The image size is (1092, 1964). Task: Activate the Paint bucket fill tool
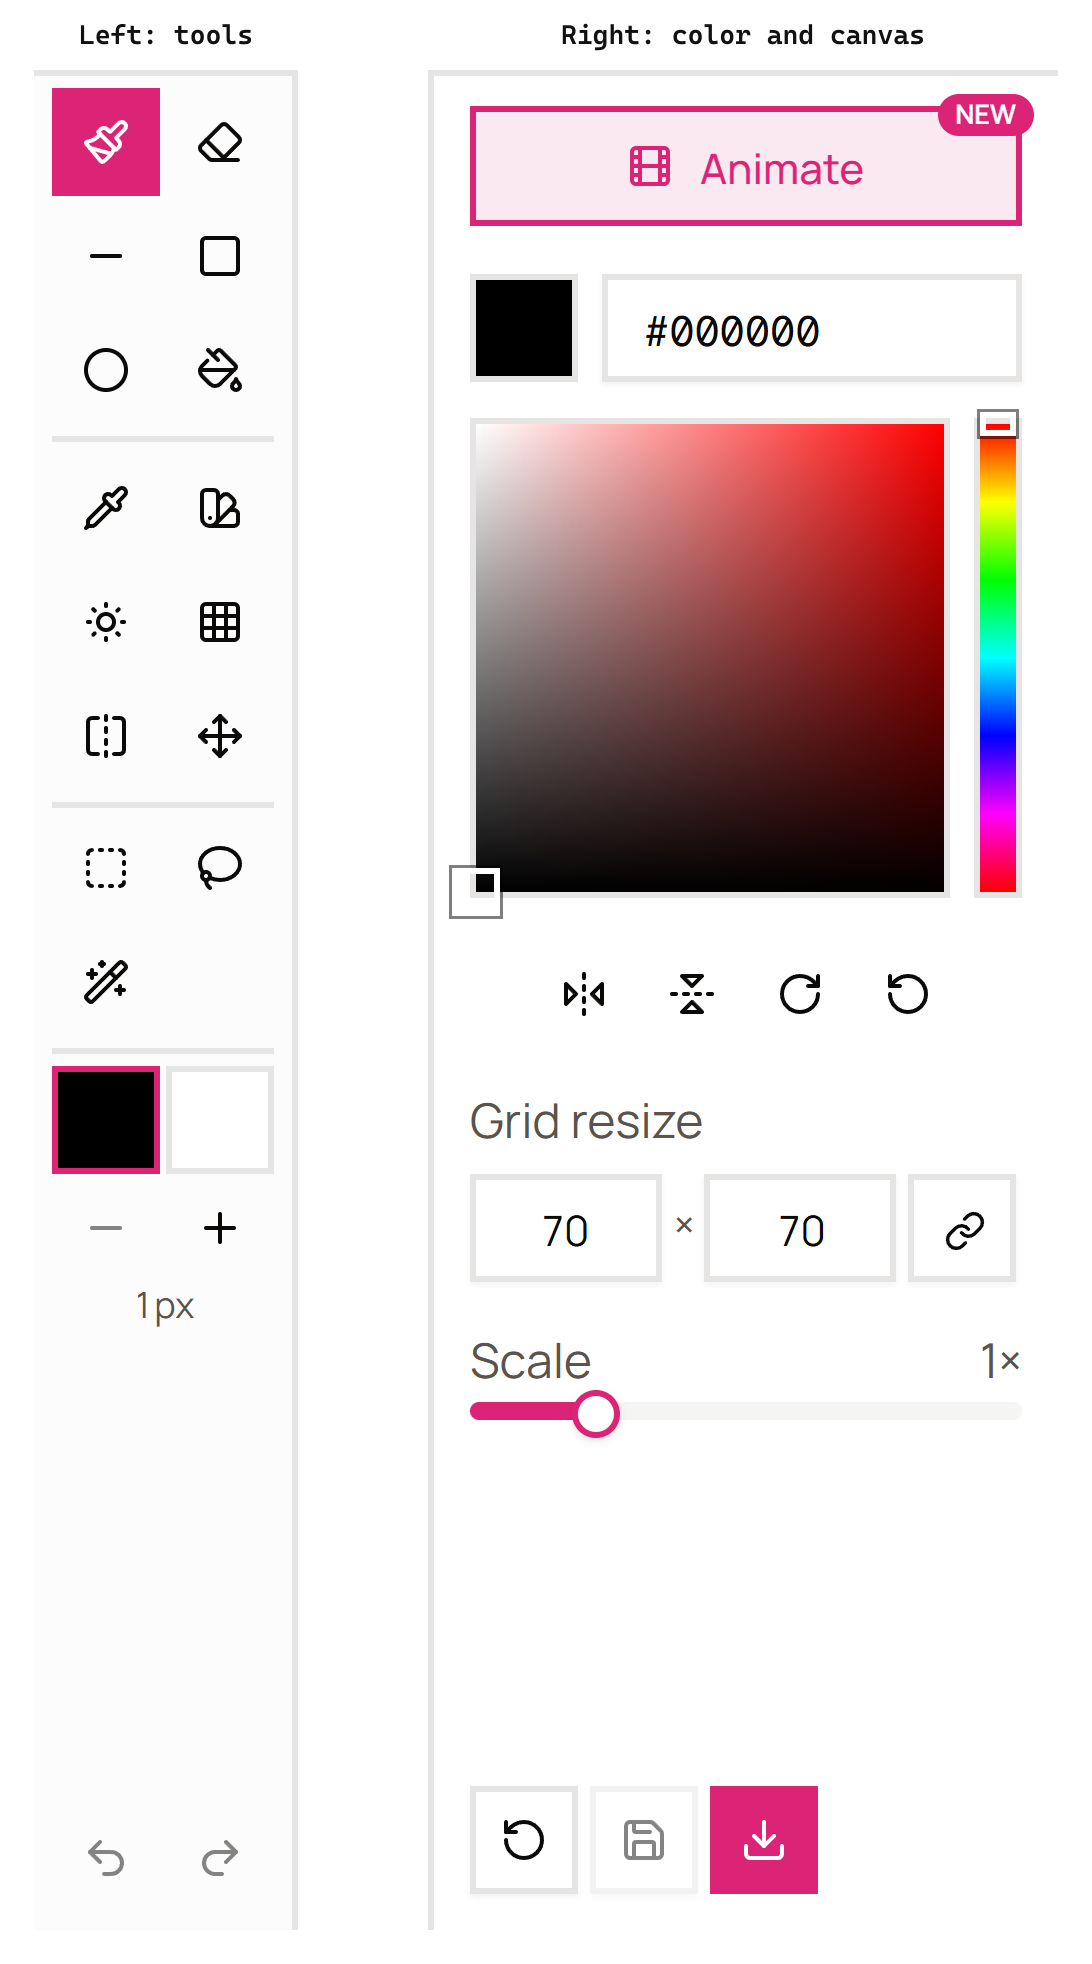point(220,370)
